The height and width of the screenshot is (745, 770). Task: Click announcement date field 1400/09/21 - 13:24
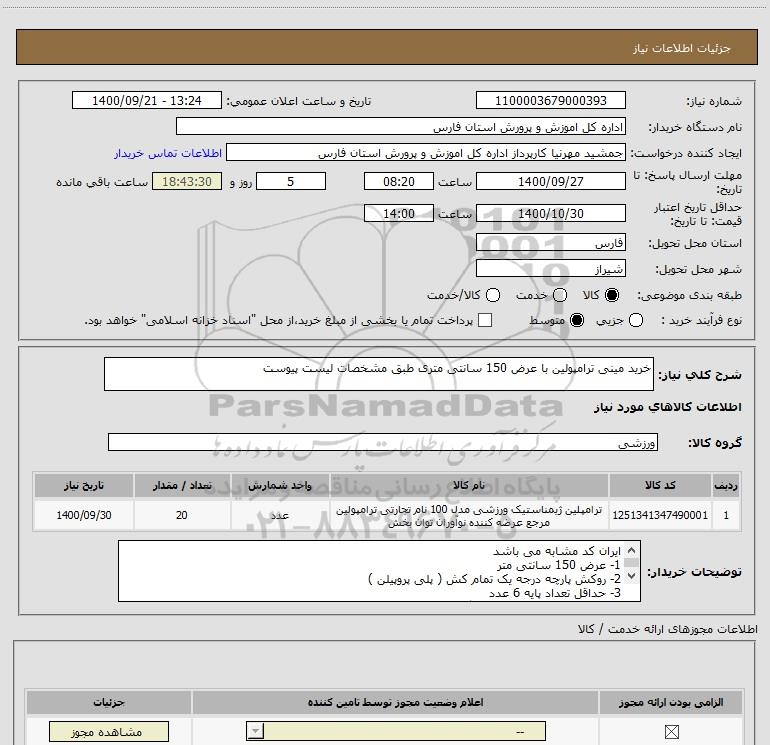click(x=147, y=100)
